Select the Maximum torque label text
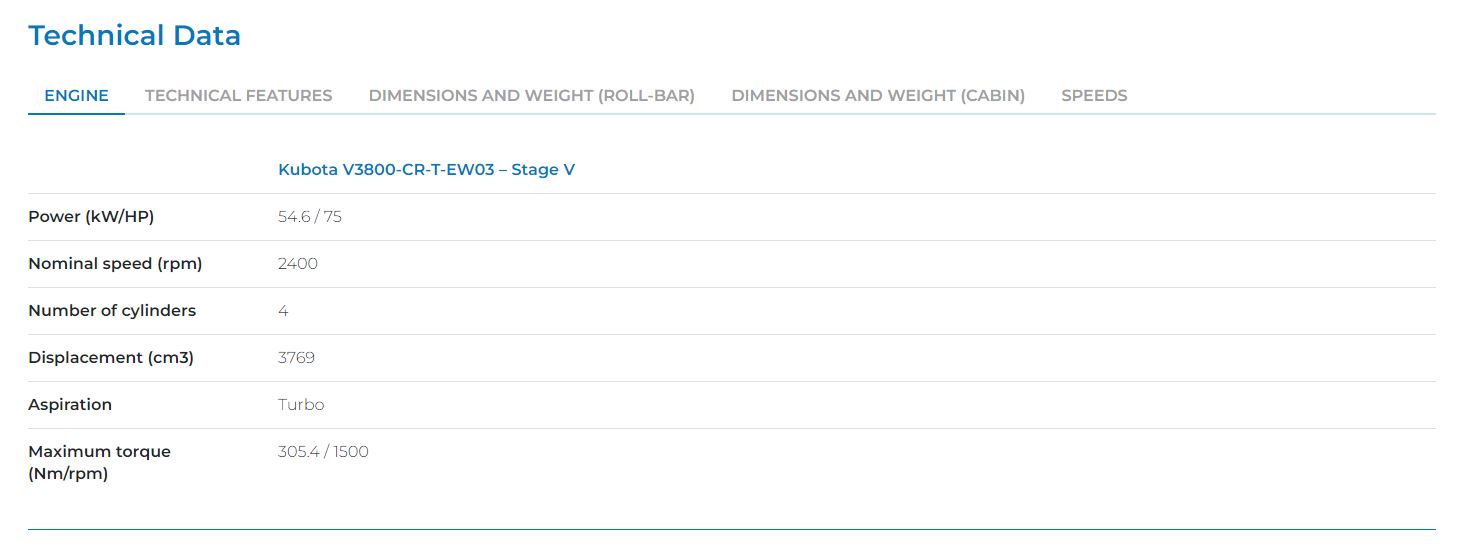This screenshot has width=1461, height=547. (99, 452)
